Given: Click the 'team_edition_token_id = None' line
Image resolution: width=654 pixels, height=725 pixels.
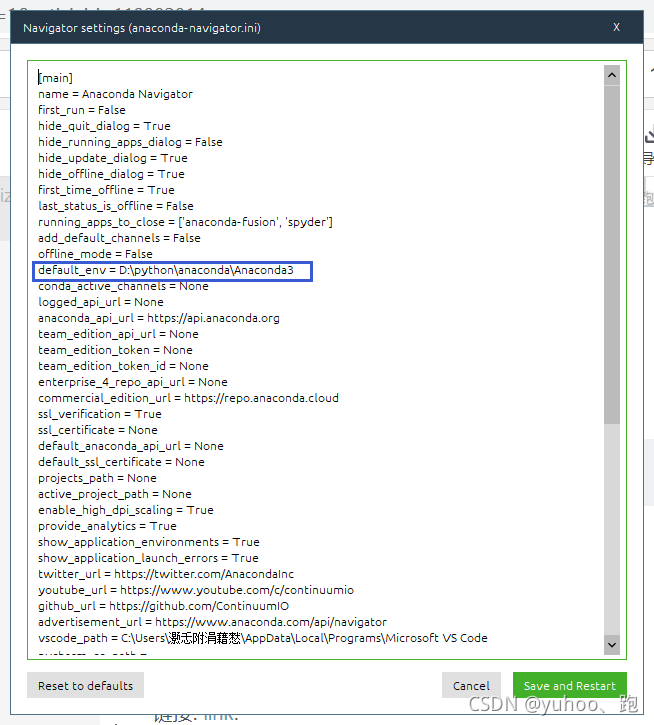Looking at the screenshot, I should point(123,366).
